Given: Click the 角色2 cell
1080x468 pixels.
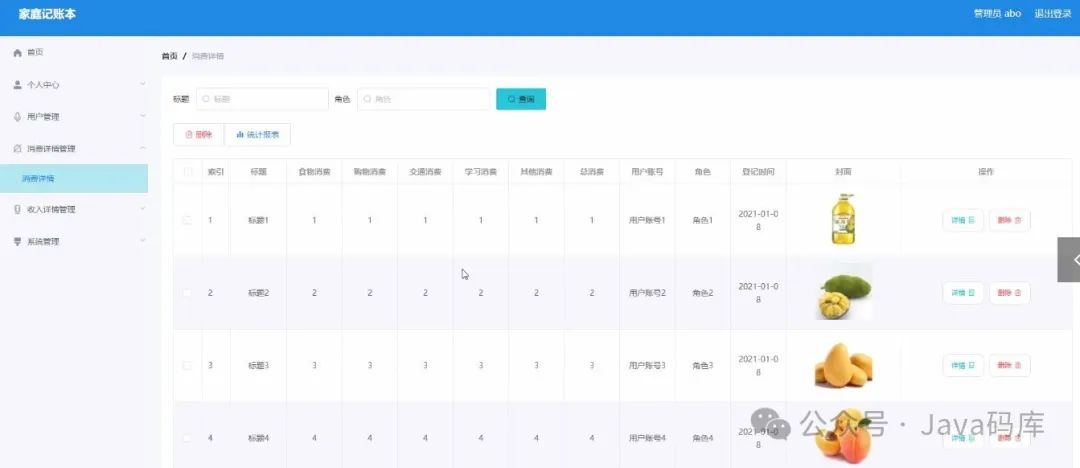Looking at the screenshot, I should [x=703, y=293].
